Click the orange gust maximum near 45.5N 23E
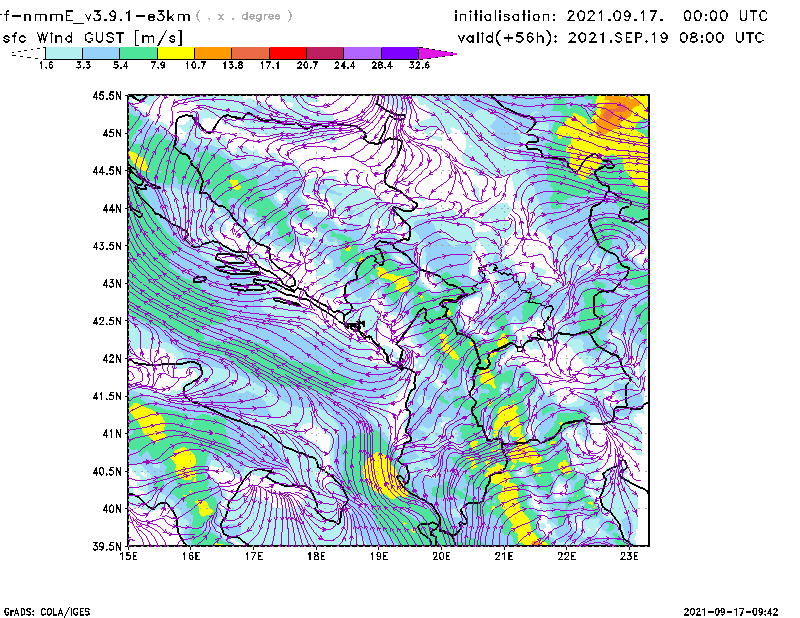 click(x=617, y=113)
